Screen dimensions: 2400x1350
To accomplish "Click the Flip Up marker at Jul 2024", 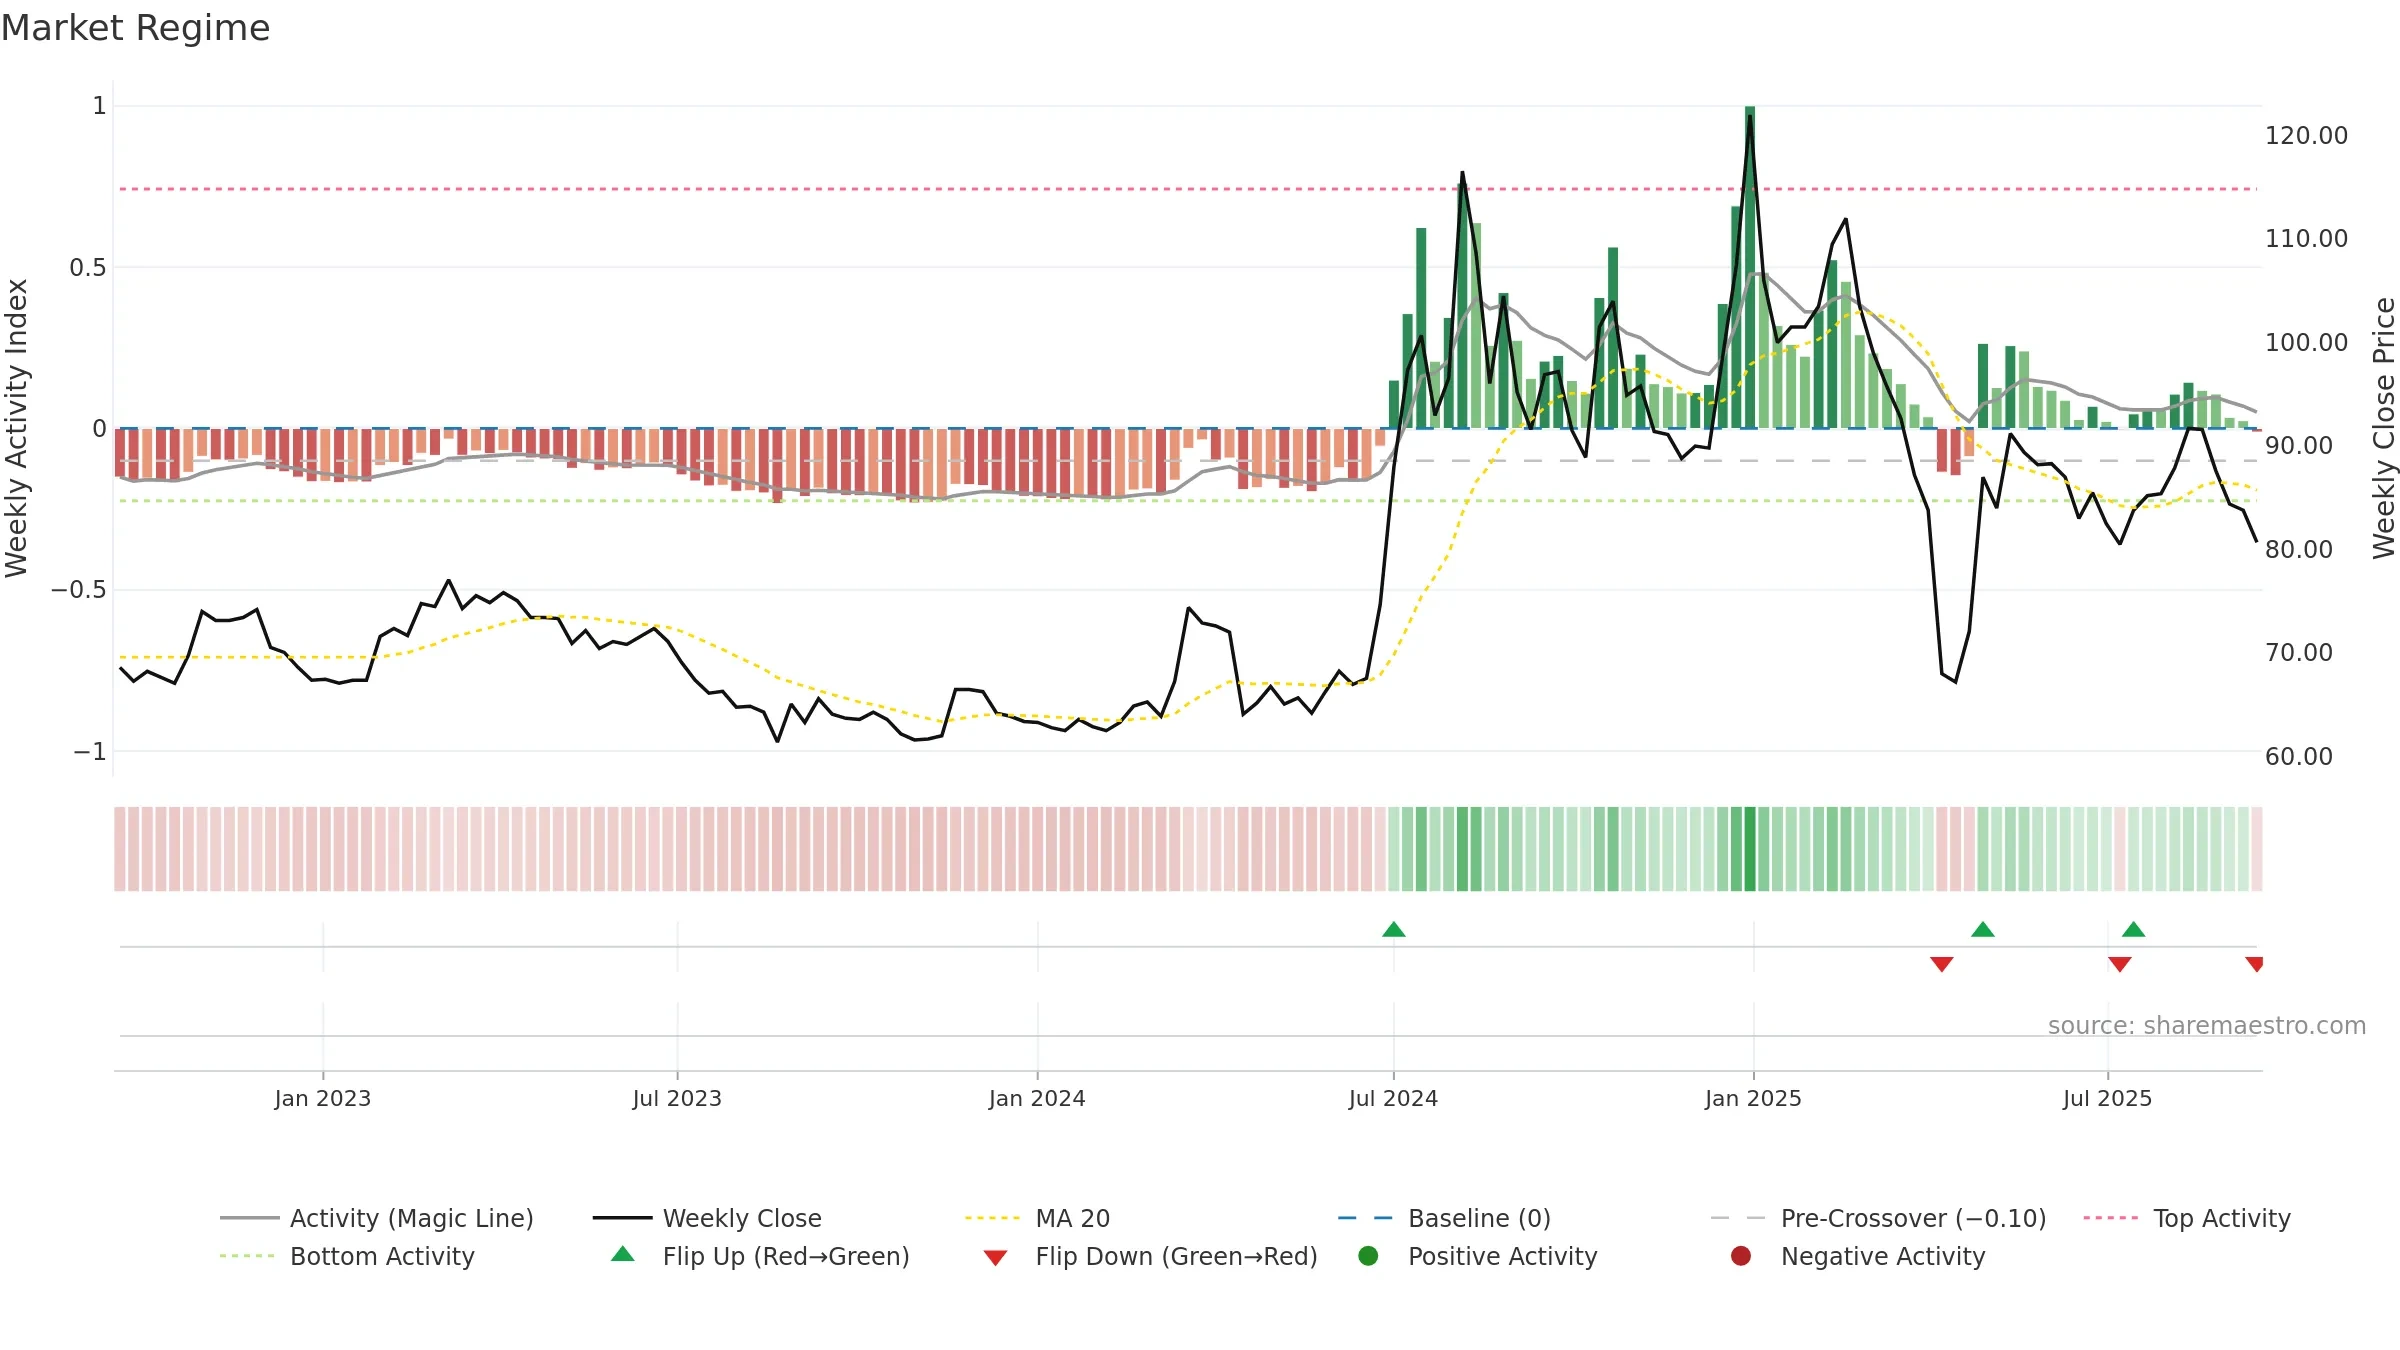I will pyautogui.click(x=1394, y=930).
